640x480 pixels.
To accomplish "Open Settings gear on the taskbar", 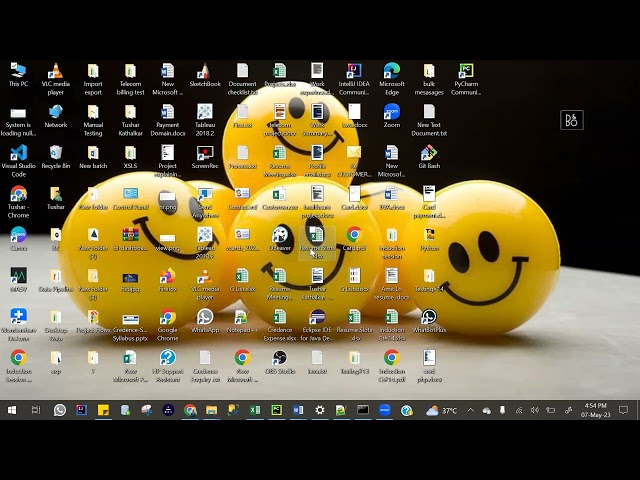I will tap(320, 410).
